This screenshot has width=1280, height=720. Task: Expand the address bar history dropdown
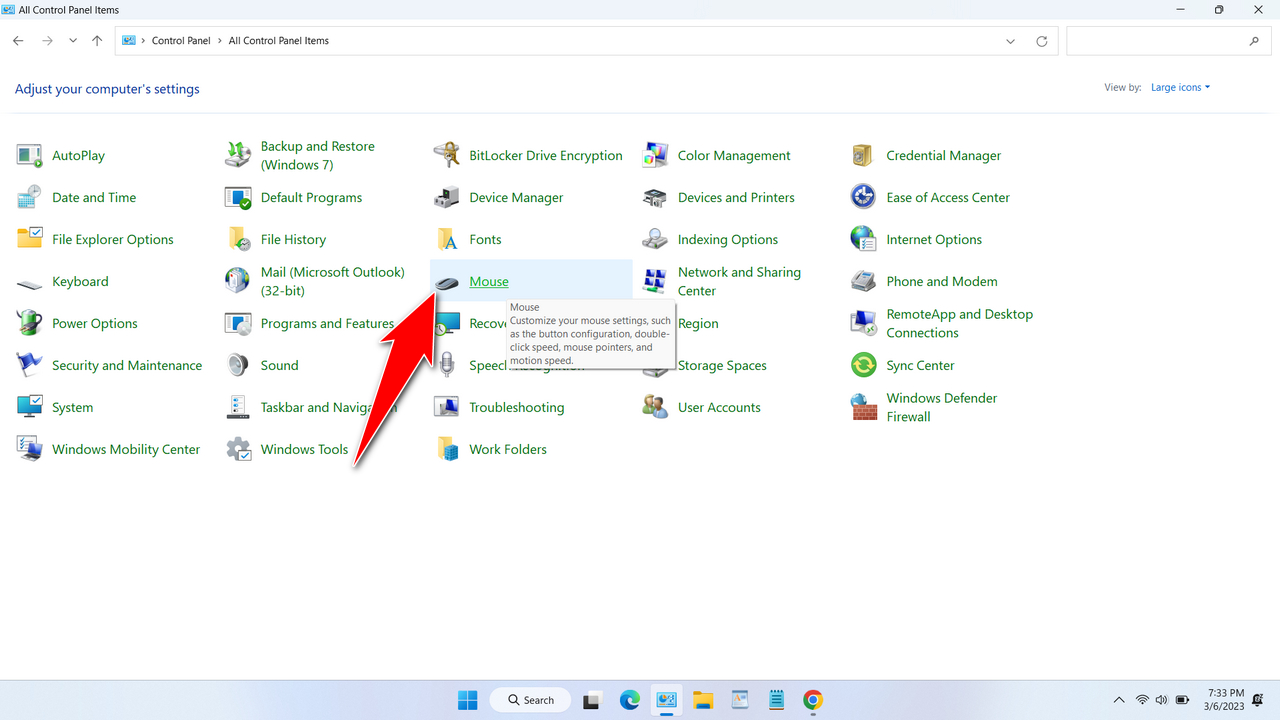(x=1010, y=41)
